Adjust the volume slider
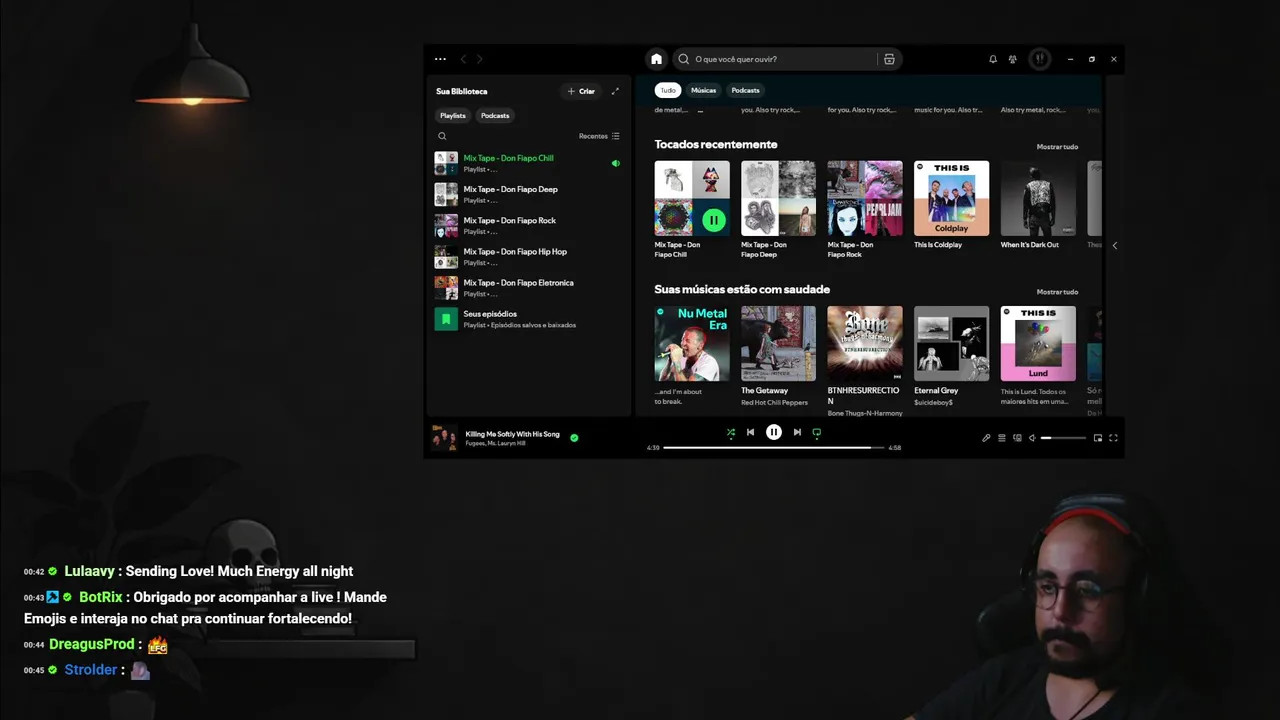This screenshot has height=720, width=1280. point(1064,437)
